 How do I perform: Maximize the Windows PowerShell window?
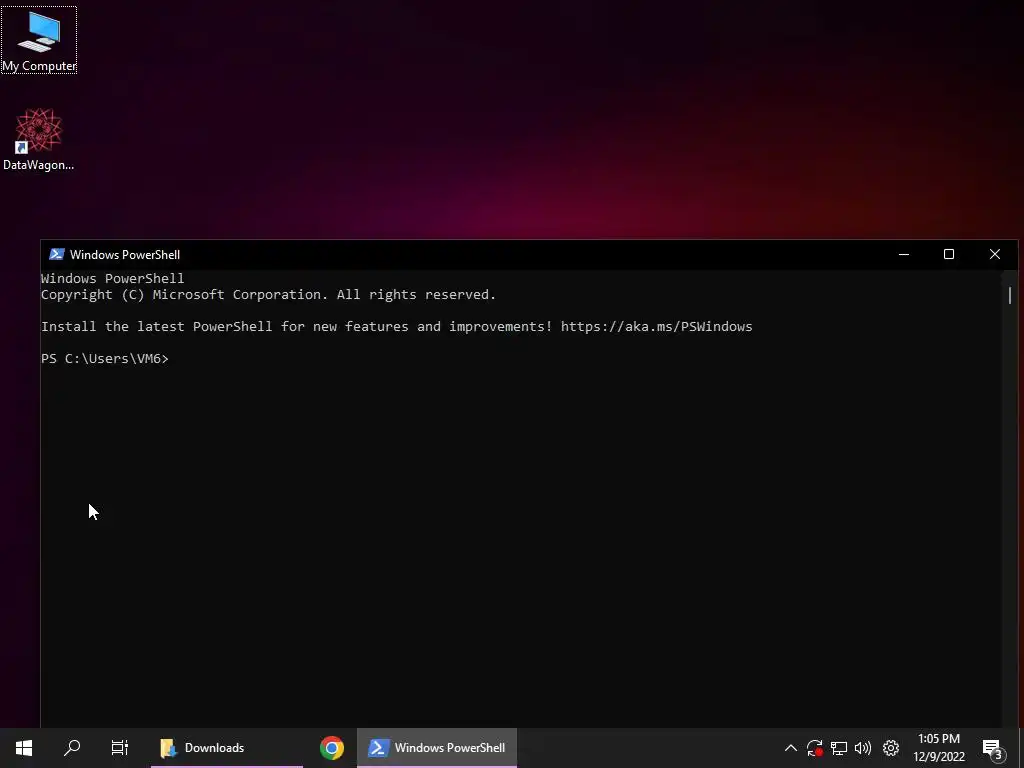pyautogui.click(x=949, y=255)
